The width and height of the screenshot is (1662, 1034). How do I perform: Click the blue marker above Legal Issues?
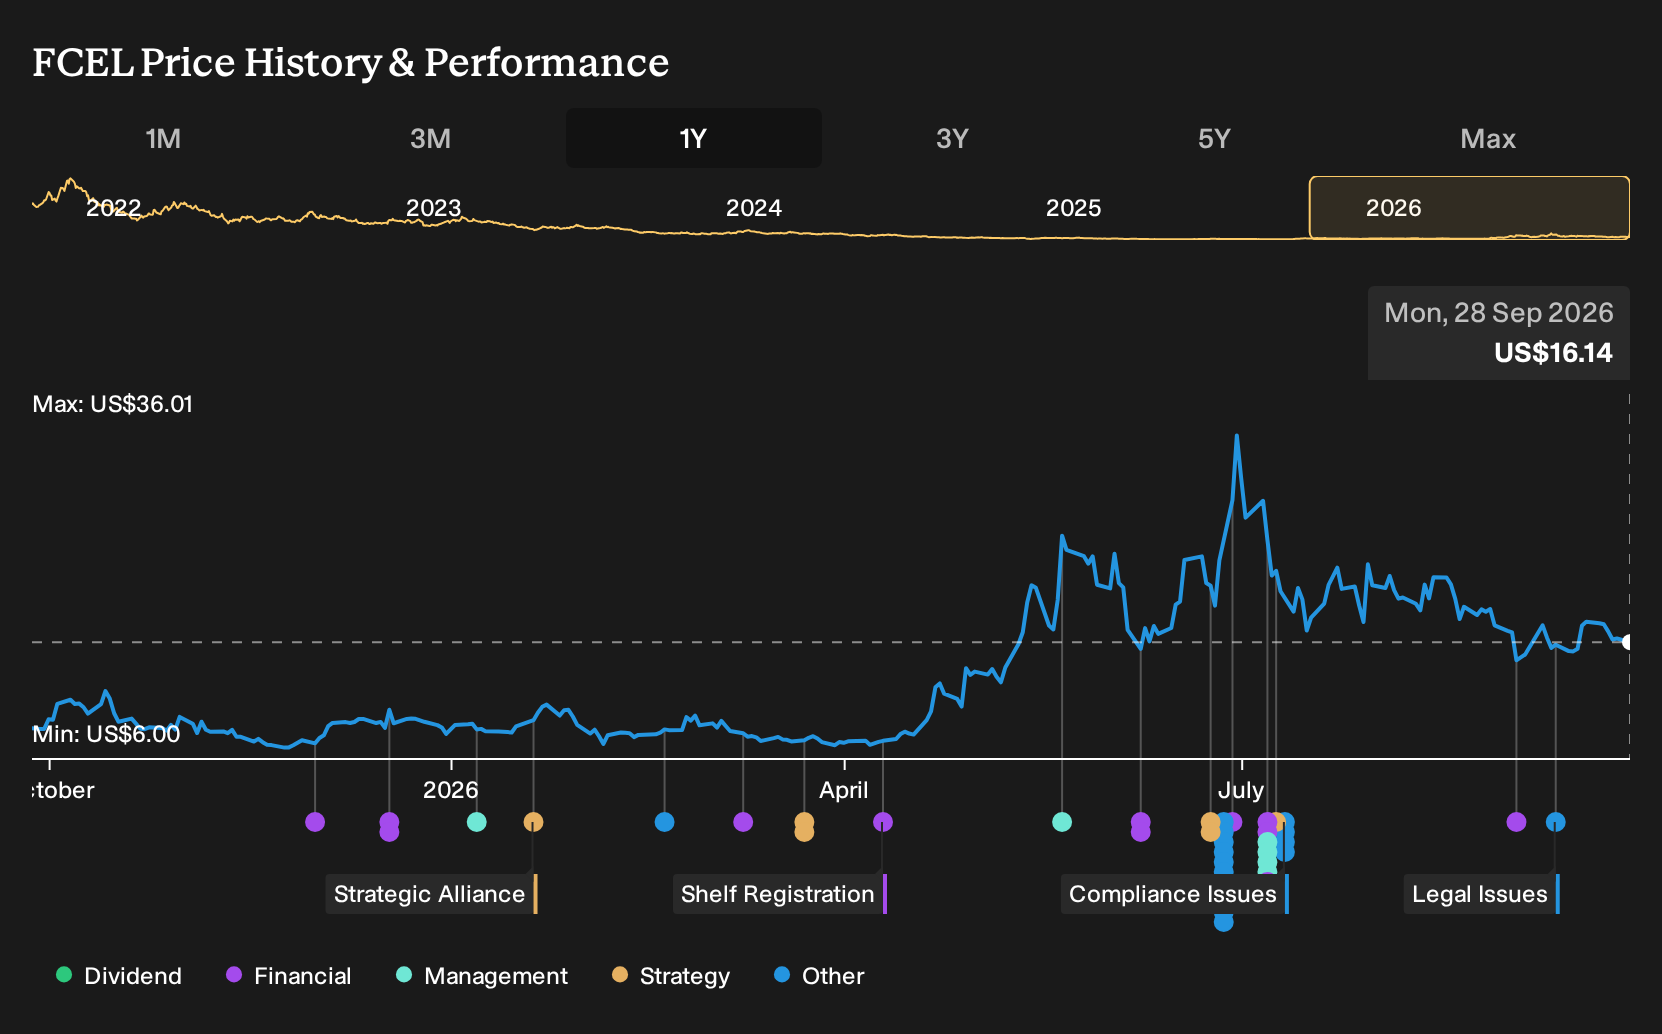(1556, 822)
